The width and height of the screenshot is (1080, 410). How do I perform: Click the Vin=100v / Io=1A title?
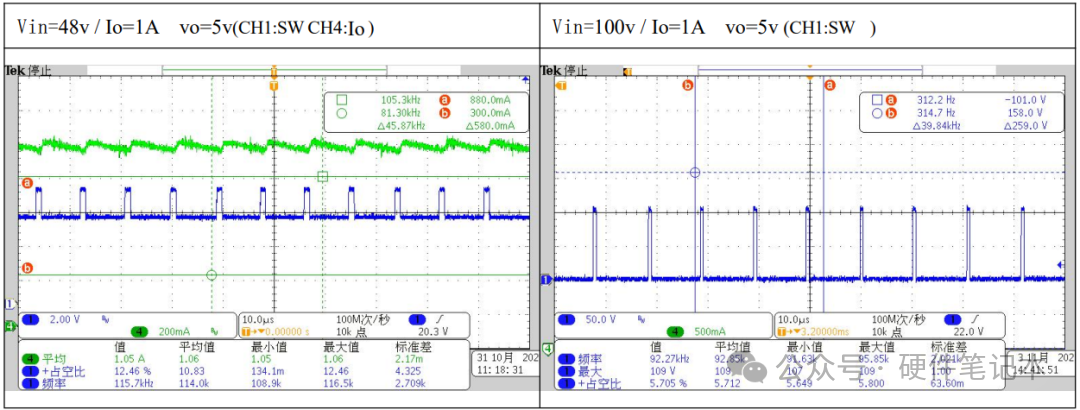tap(628, 27)
